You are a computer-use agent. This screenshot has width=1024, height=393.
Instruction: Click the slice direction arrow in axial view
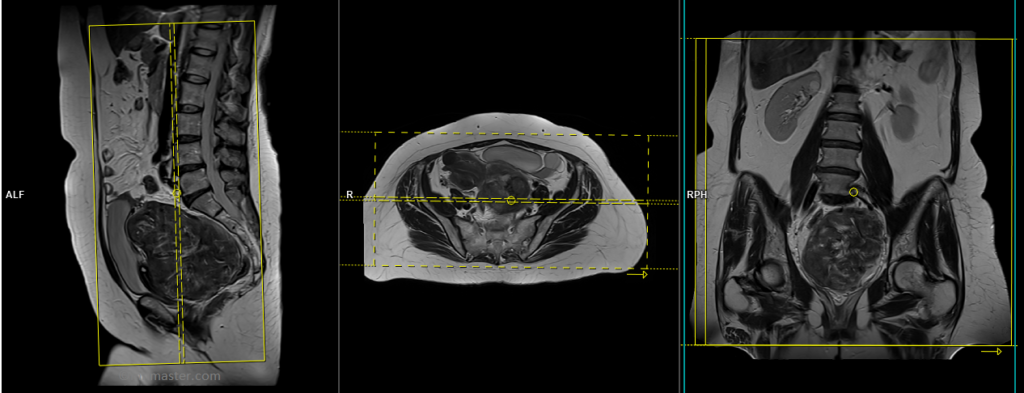(x=637, y=275)
